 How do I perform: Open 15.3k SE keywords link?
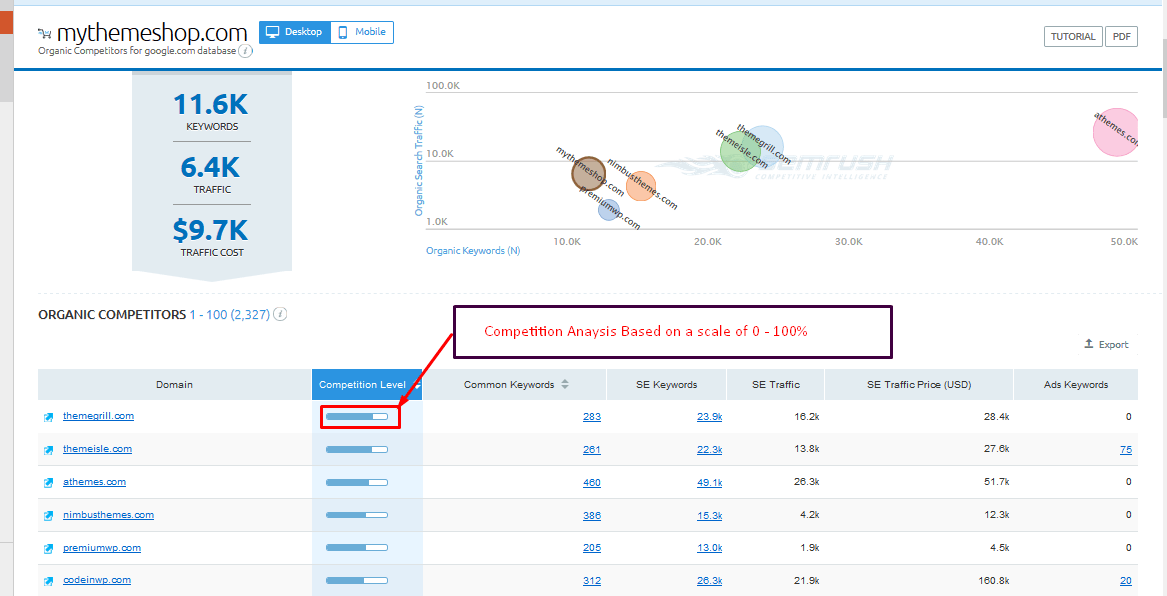[x=709, y=515]
